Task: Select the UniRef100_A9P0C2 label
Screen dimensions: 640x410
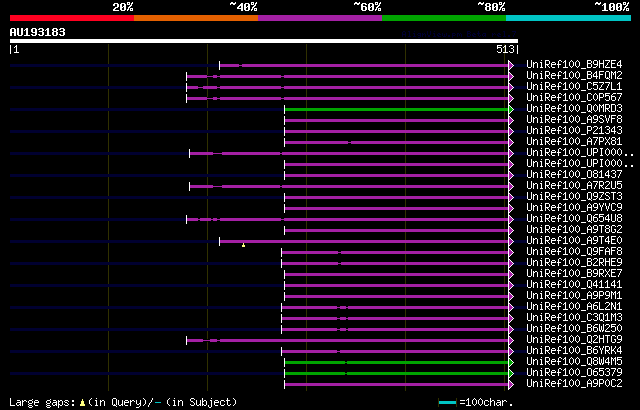Action: pos(574,384)
